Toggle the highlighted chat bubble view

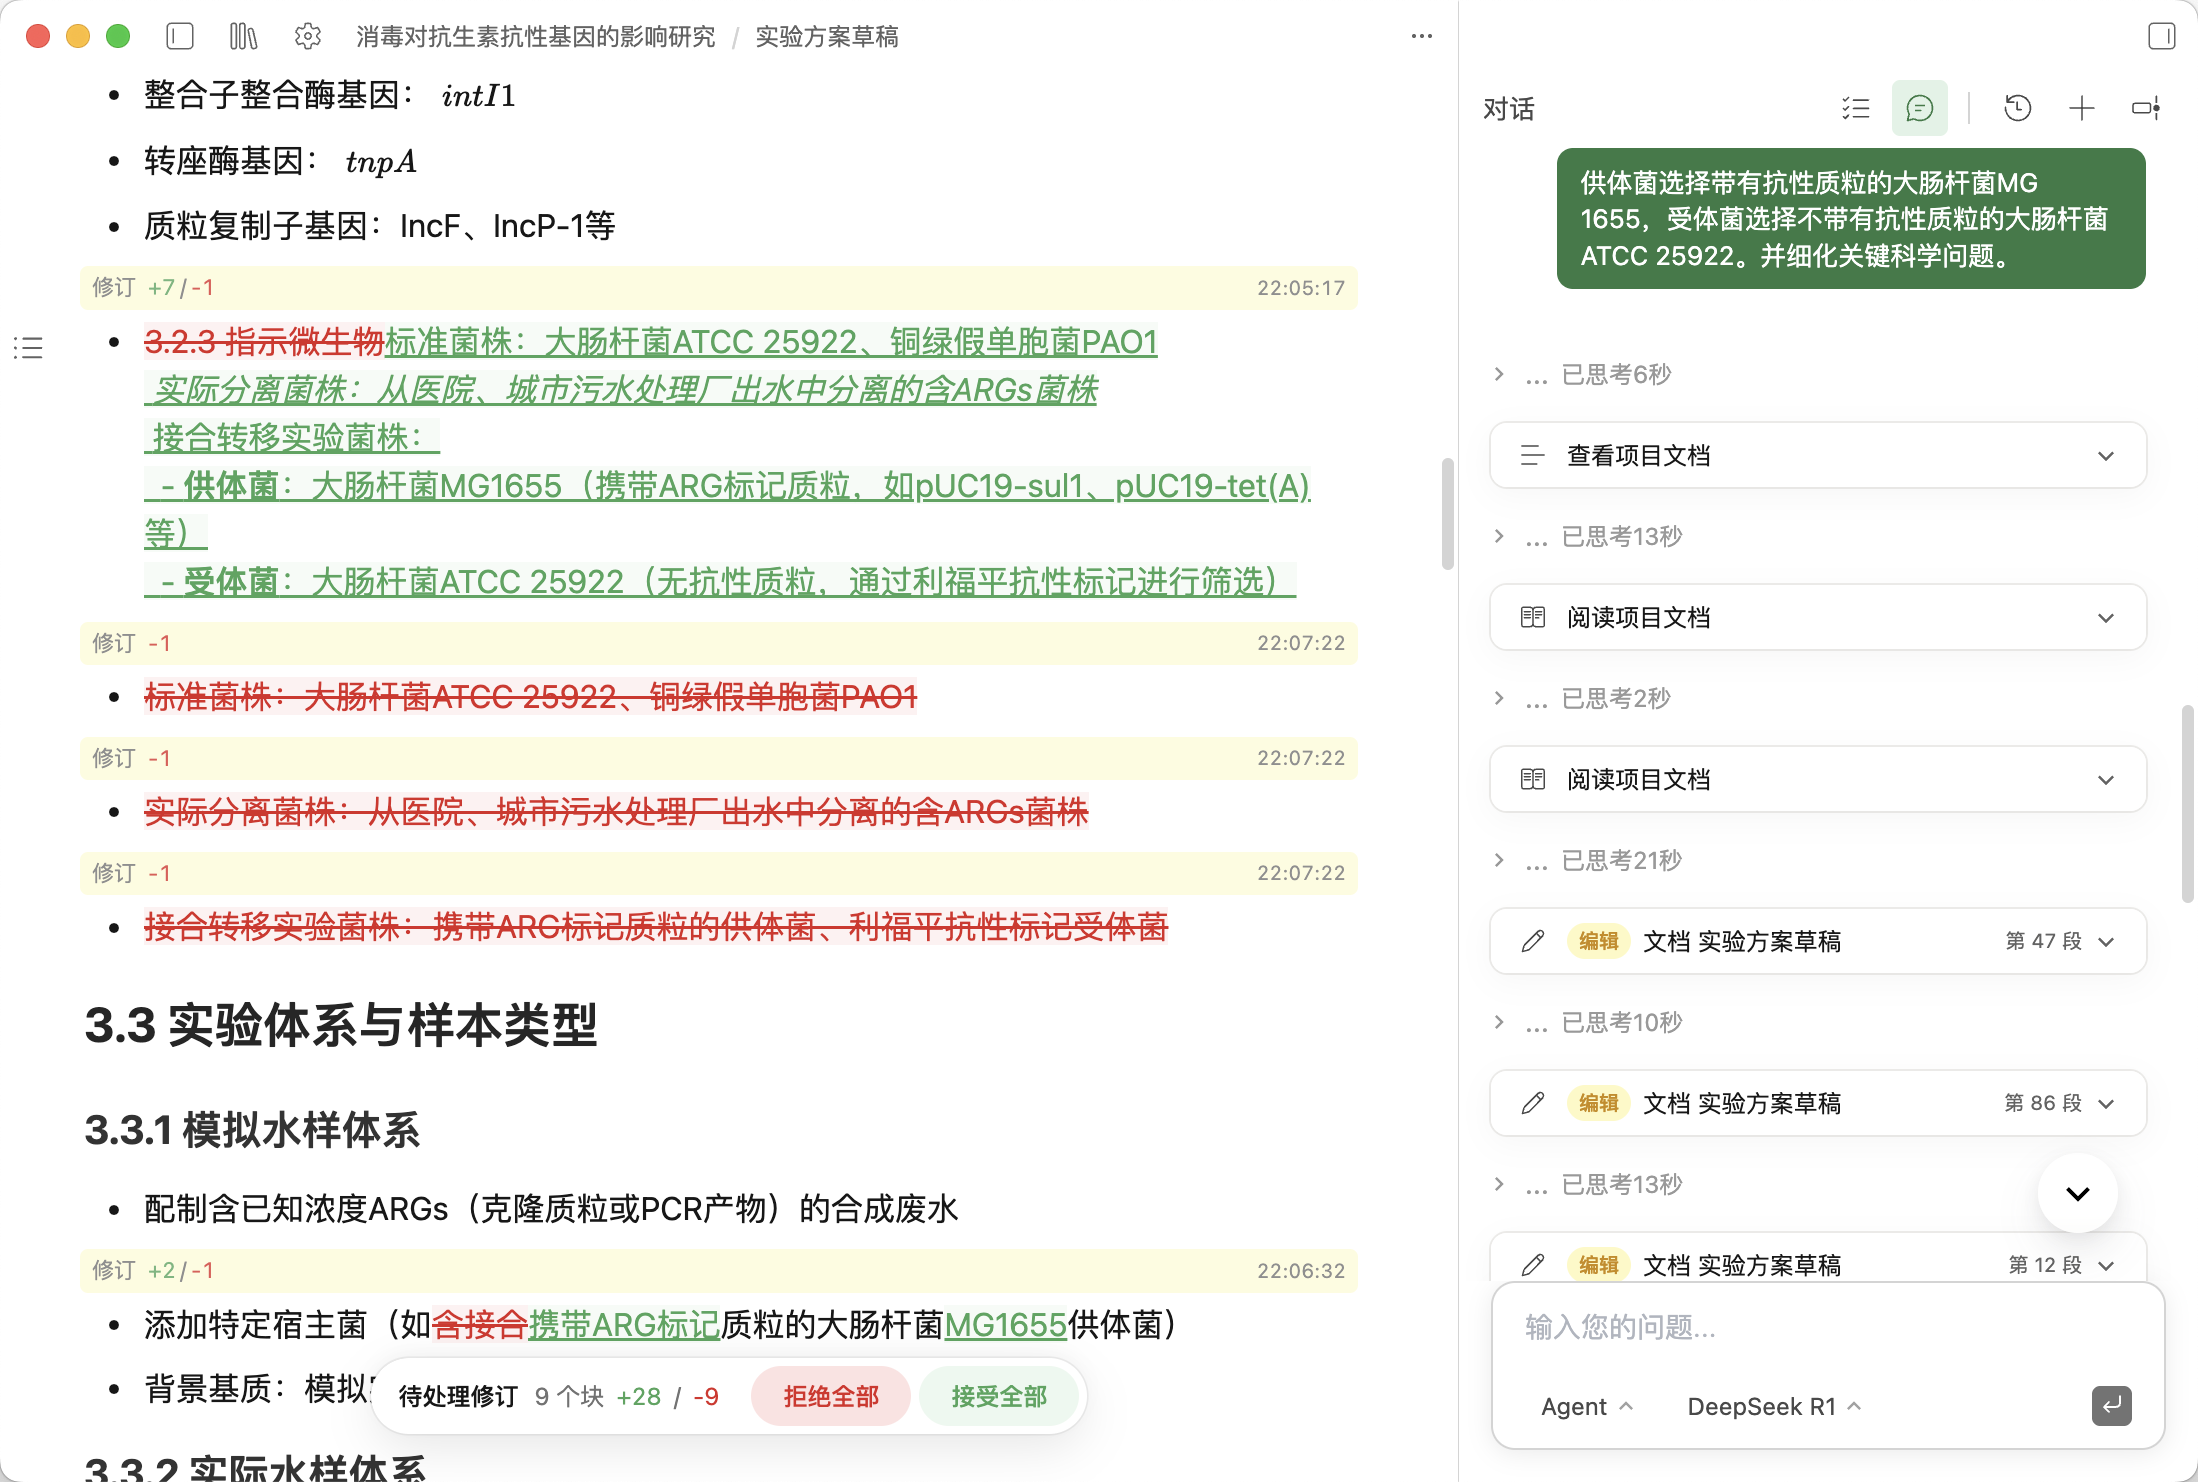[x=1918, y=108]
